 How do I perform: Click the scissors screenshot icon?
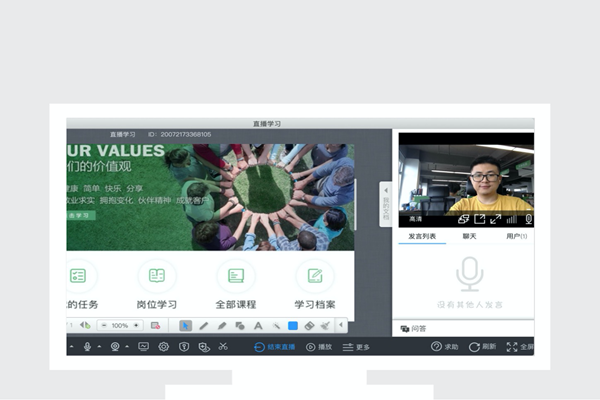point(223,347)
